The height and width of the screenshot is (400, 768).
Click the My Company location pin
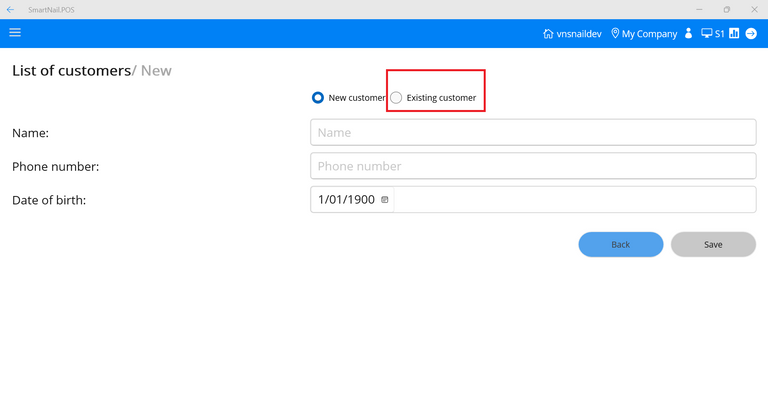pos(615,34)
